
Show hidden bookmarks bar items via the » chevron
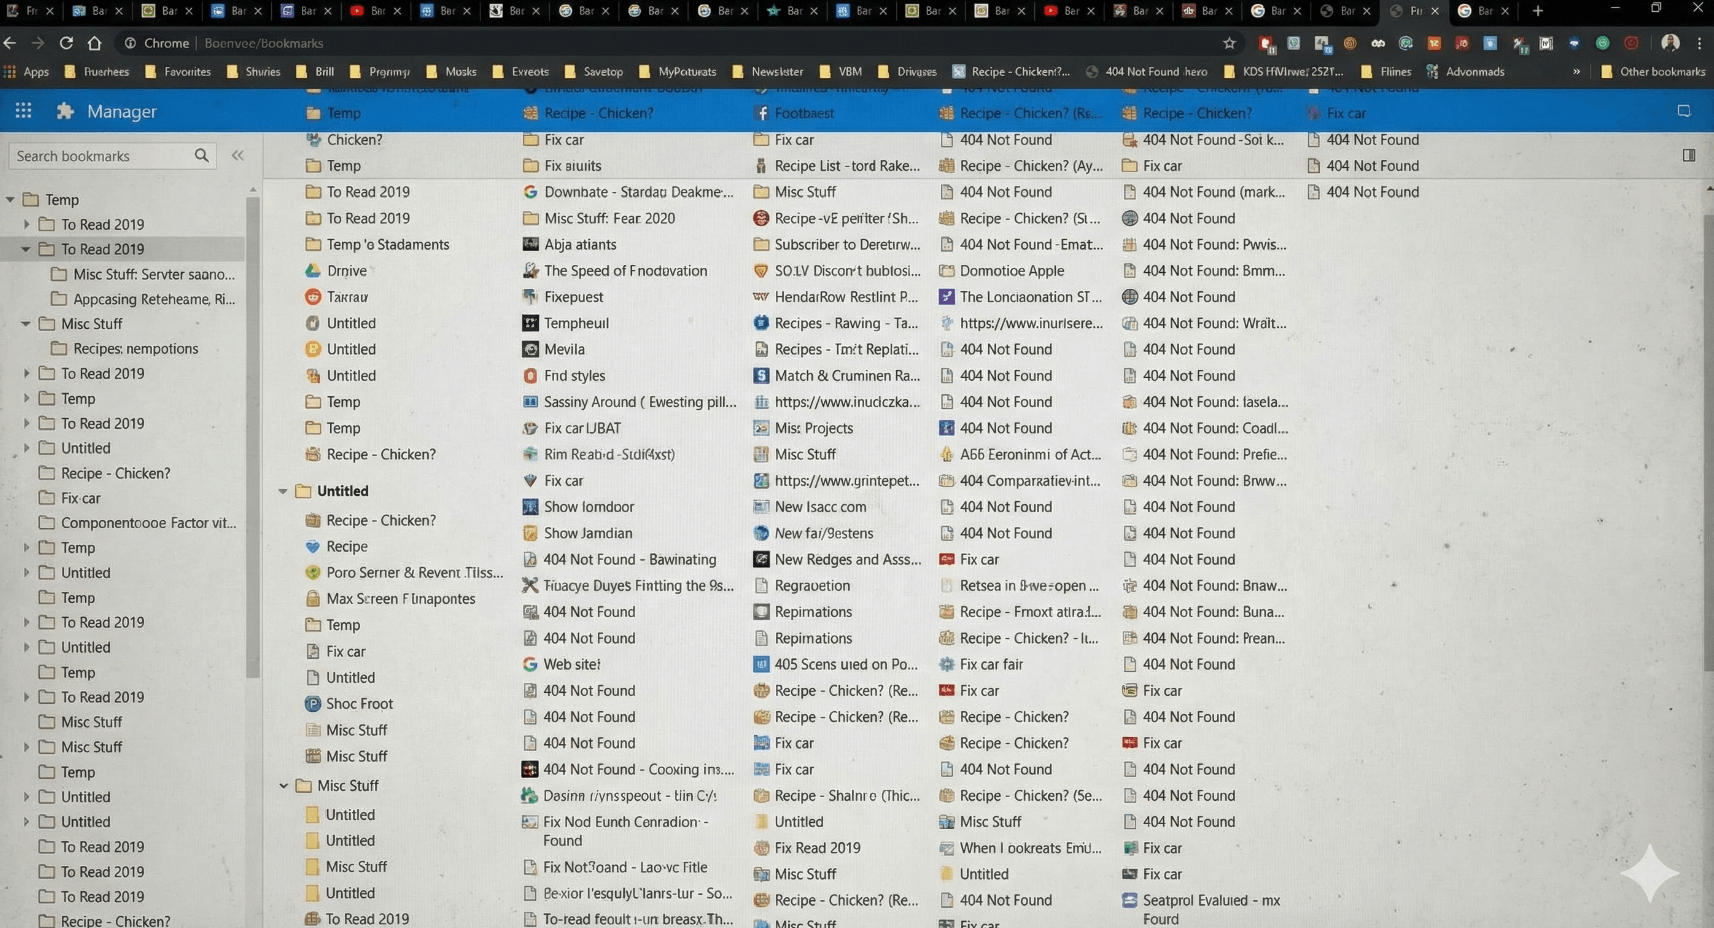coord(1576,72)
